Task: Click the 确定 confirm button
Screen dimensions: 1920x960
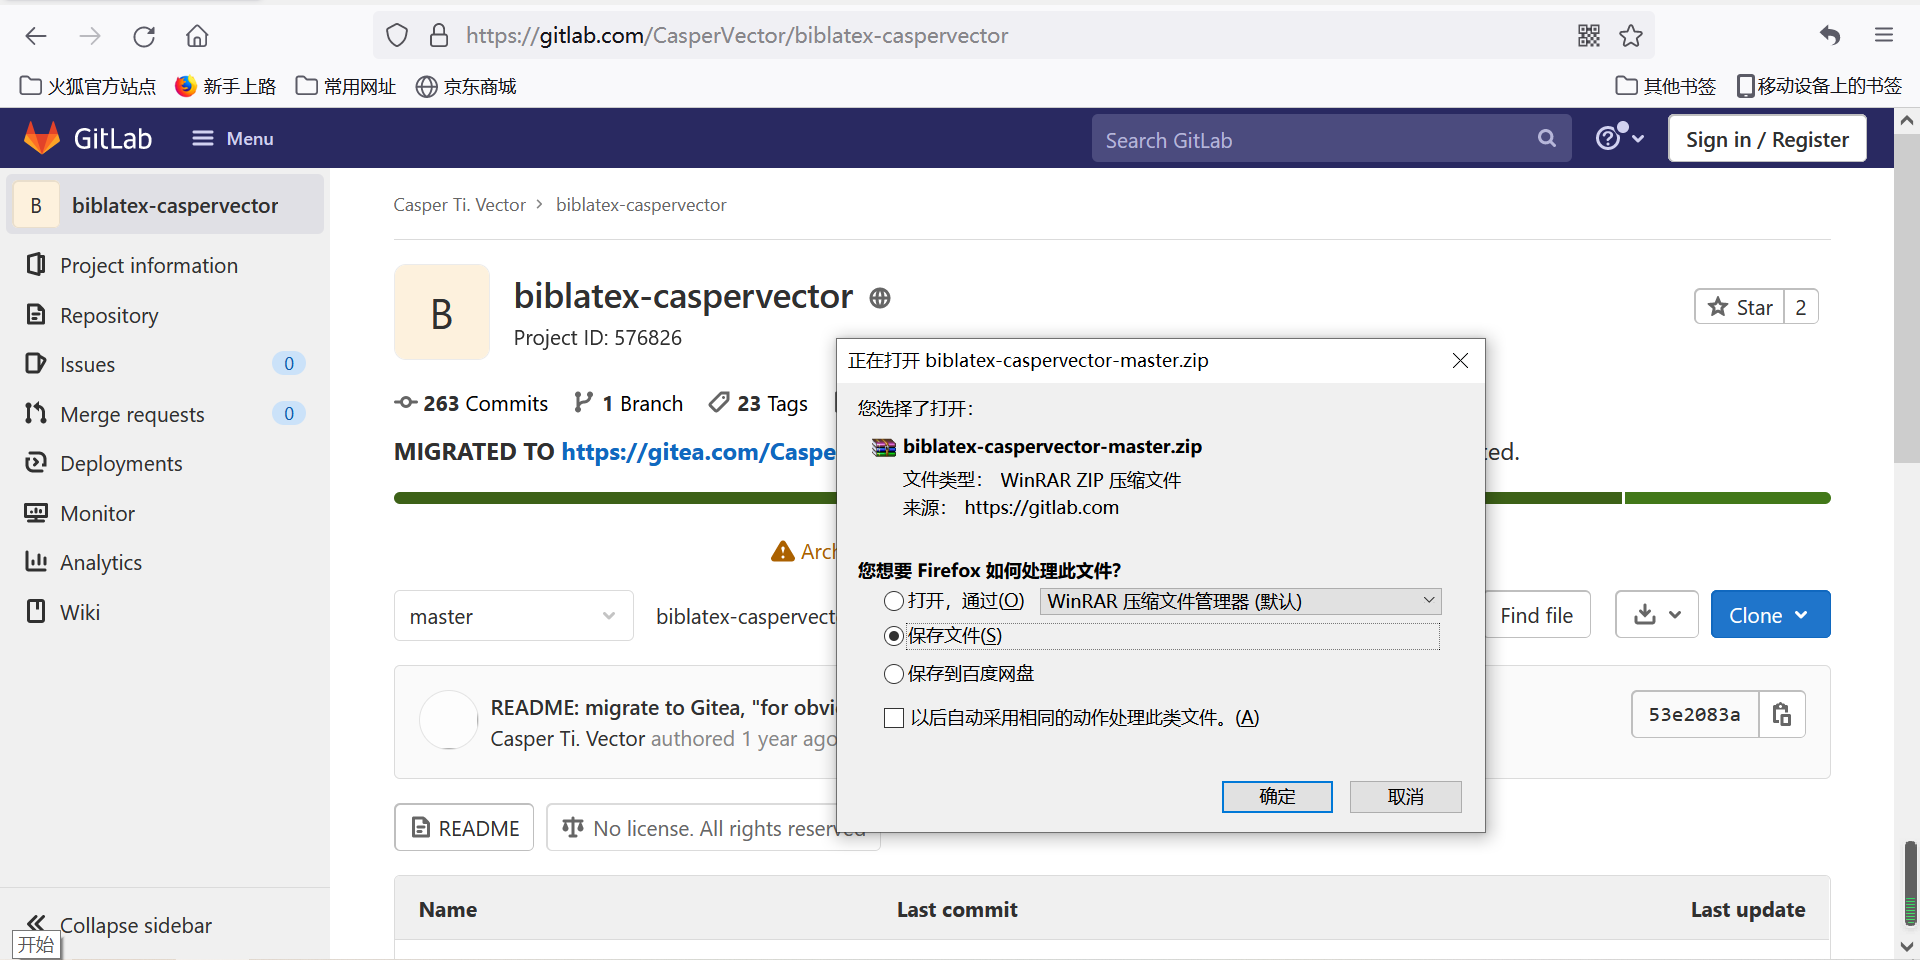Action: click(1277, 797)
